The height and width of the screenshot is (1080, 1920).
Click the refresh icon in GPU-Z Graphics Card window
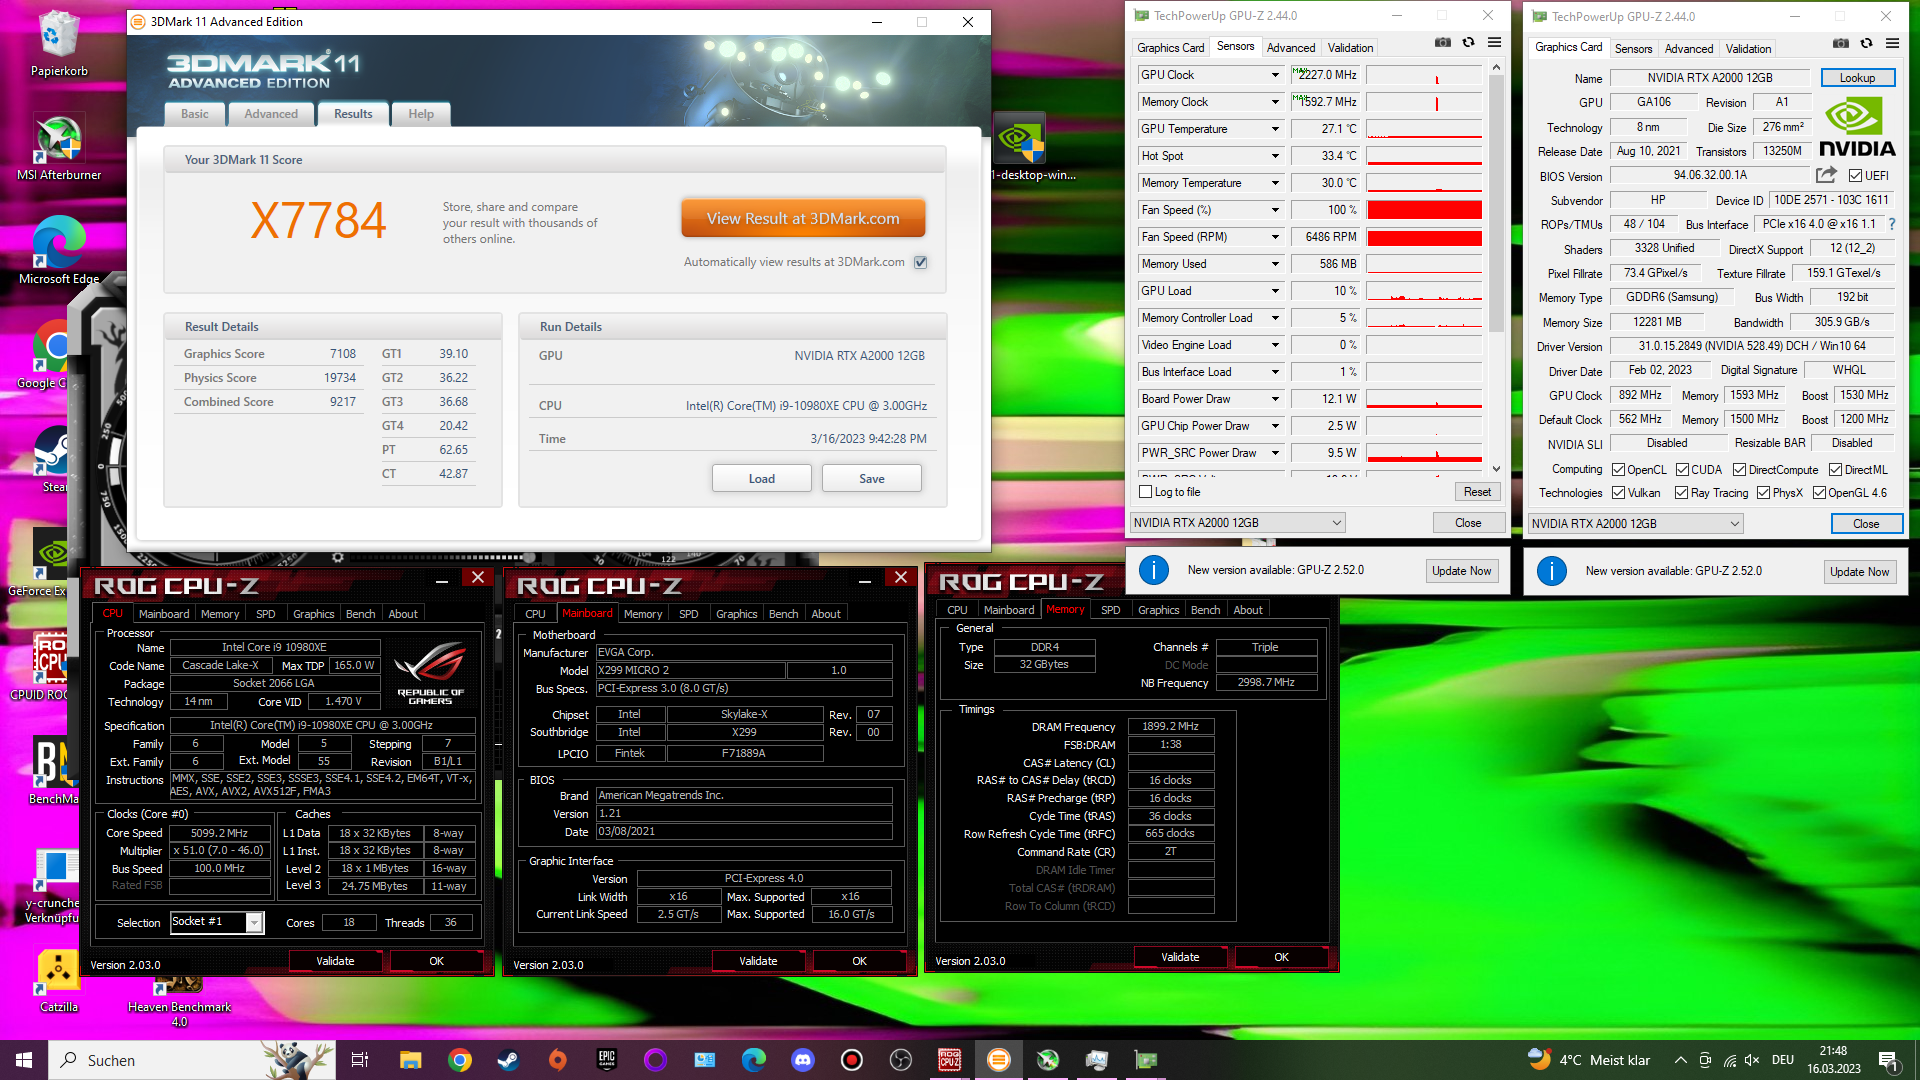click(1866, 44)
